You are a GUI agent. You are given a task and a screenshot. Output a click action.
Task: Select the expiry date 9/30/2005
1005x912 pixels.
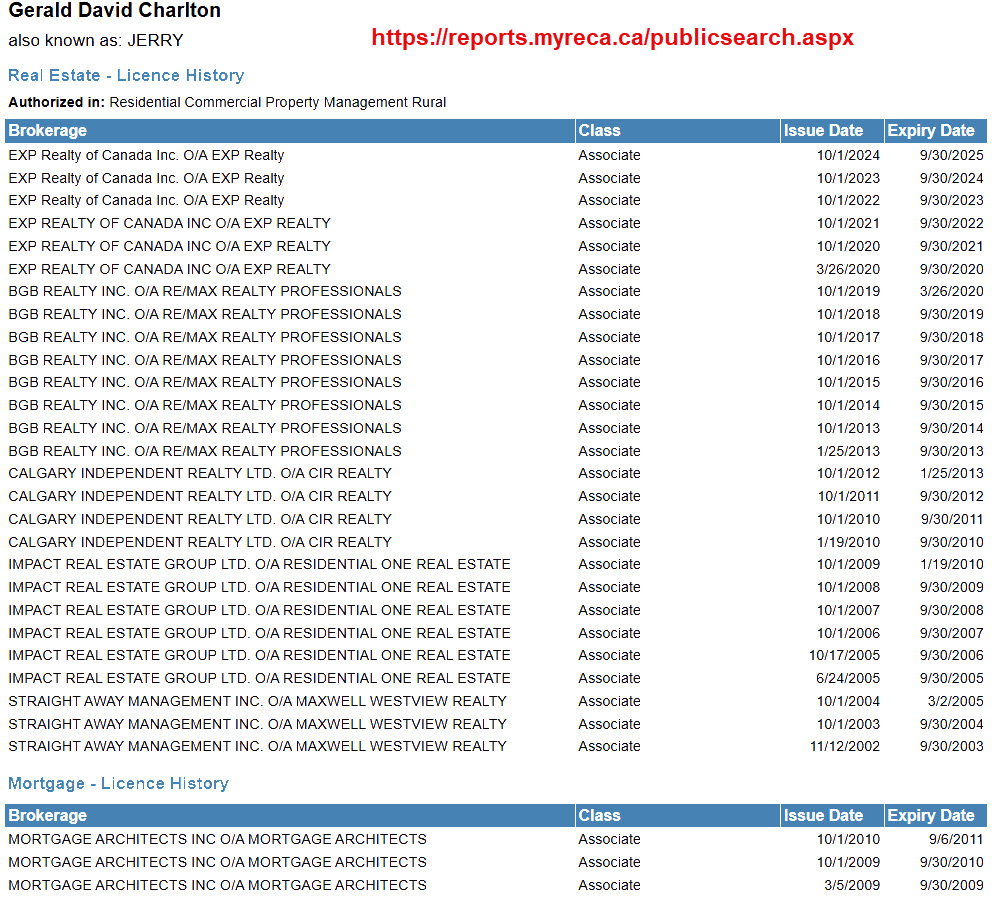952,679
